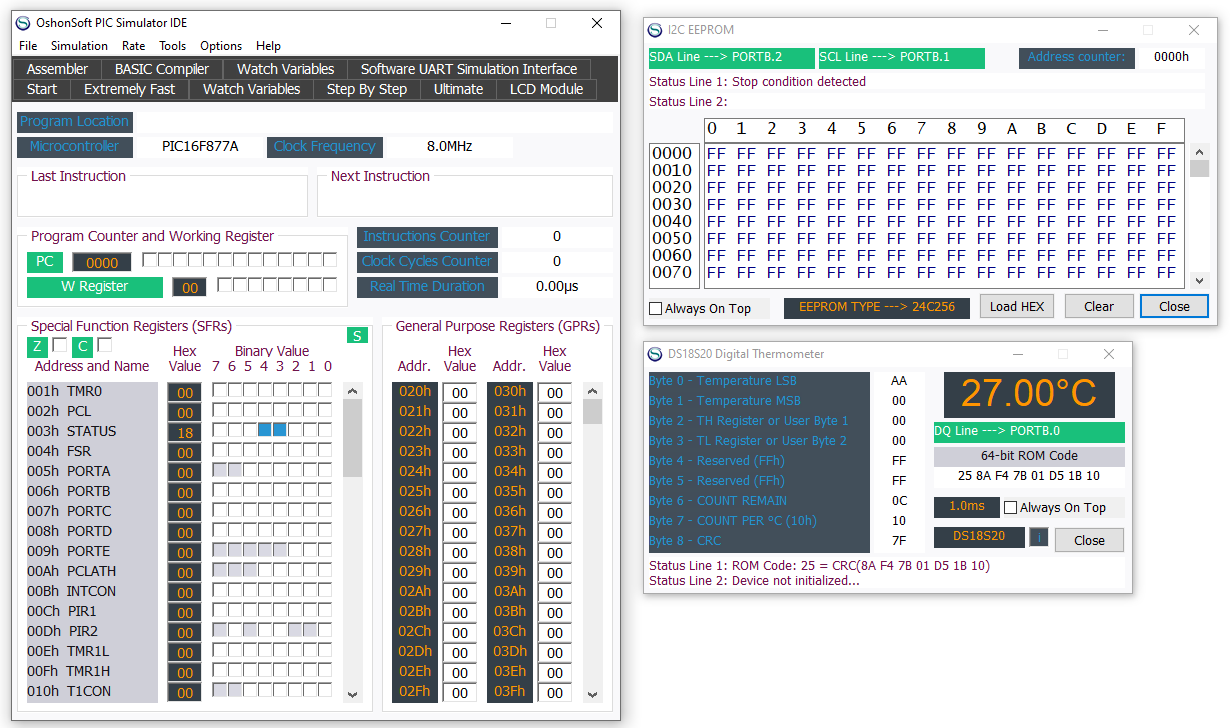The width and height of the screenshot is (1230, 728).
Task: Click the SCL Line PORTB.1 assignment
Action: (x=901, y=58)
